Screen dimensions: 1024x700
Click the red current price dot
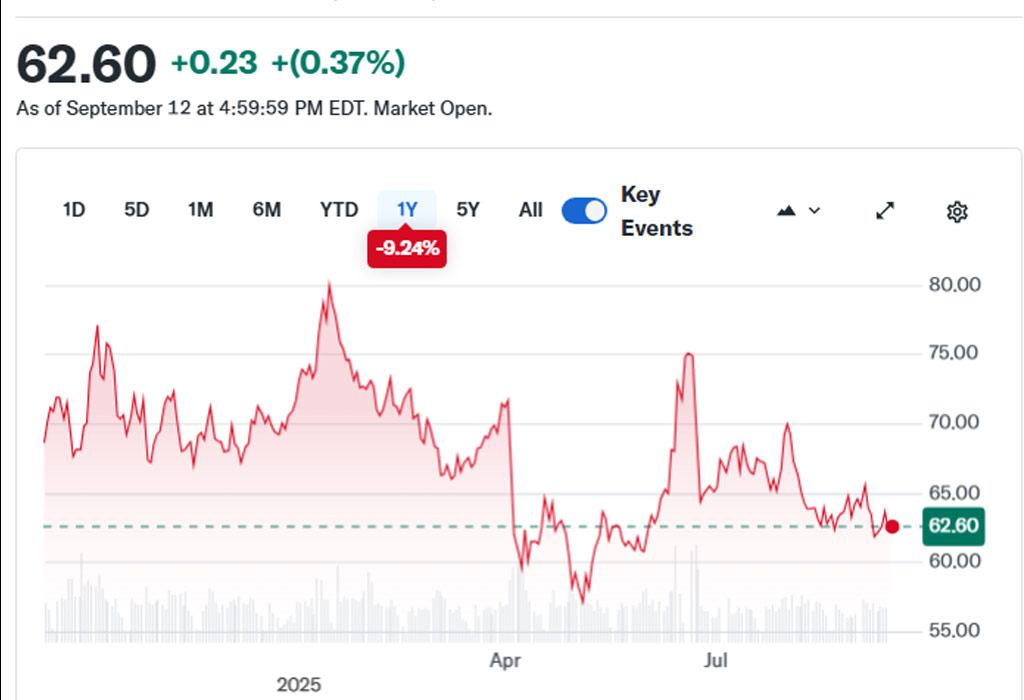click(892, 526)
